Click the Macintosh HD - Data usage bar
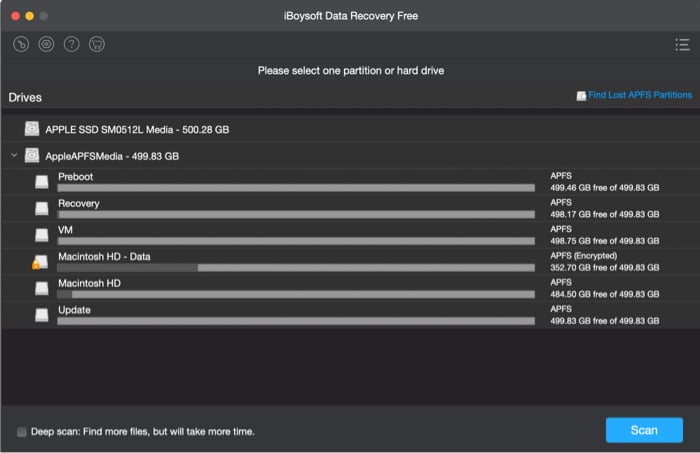The height and width of the screenshot is (453, 700). [x=296, y=268]
